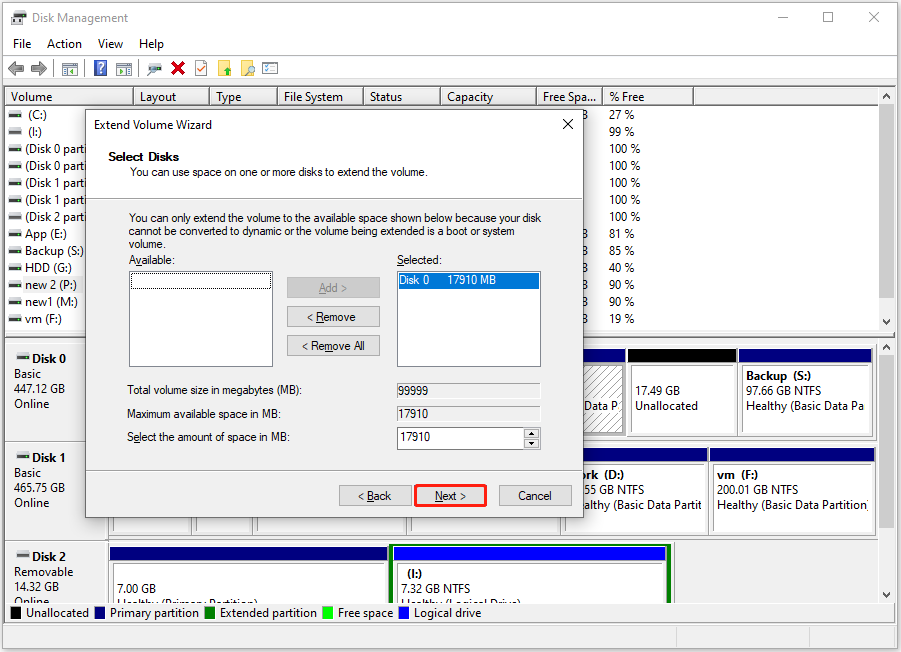Click the properties checklist toolbar icon
901x652 pixels.
[x=271, y=68]
